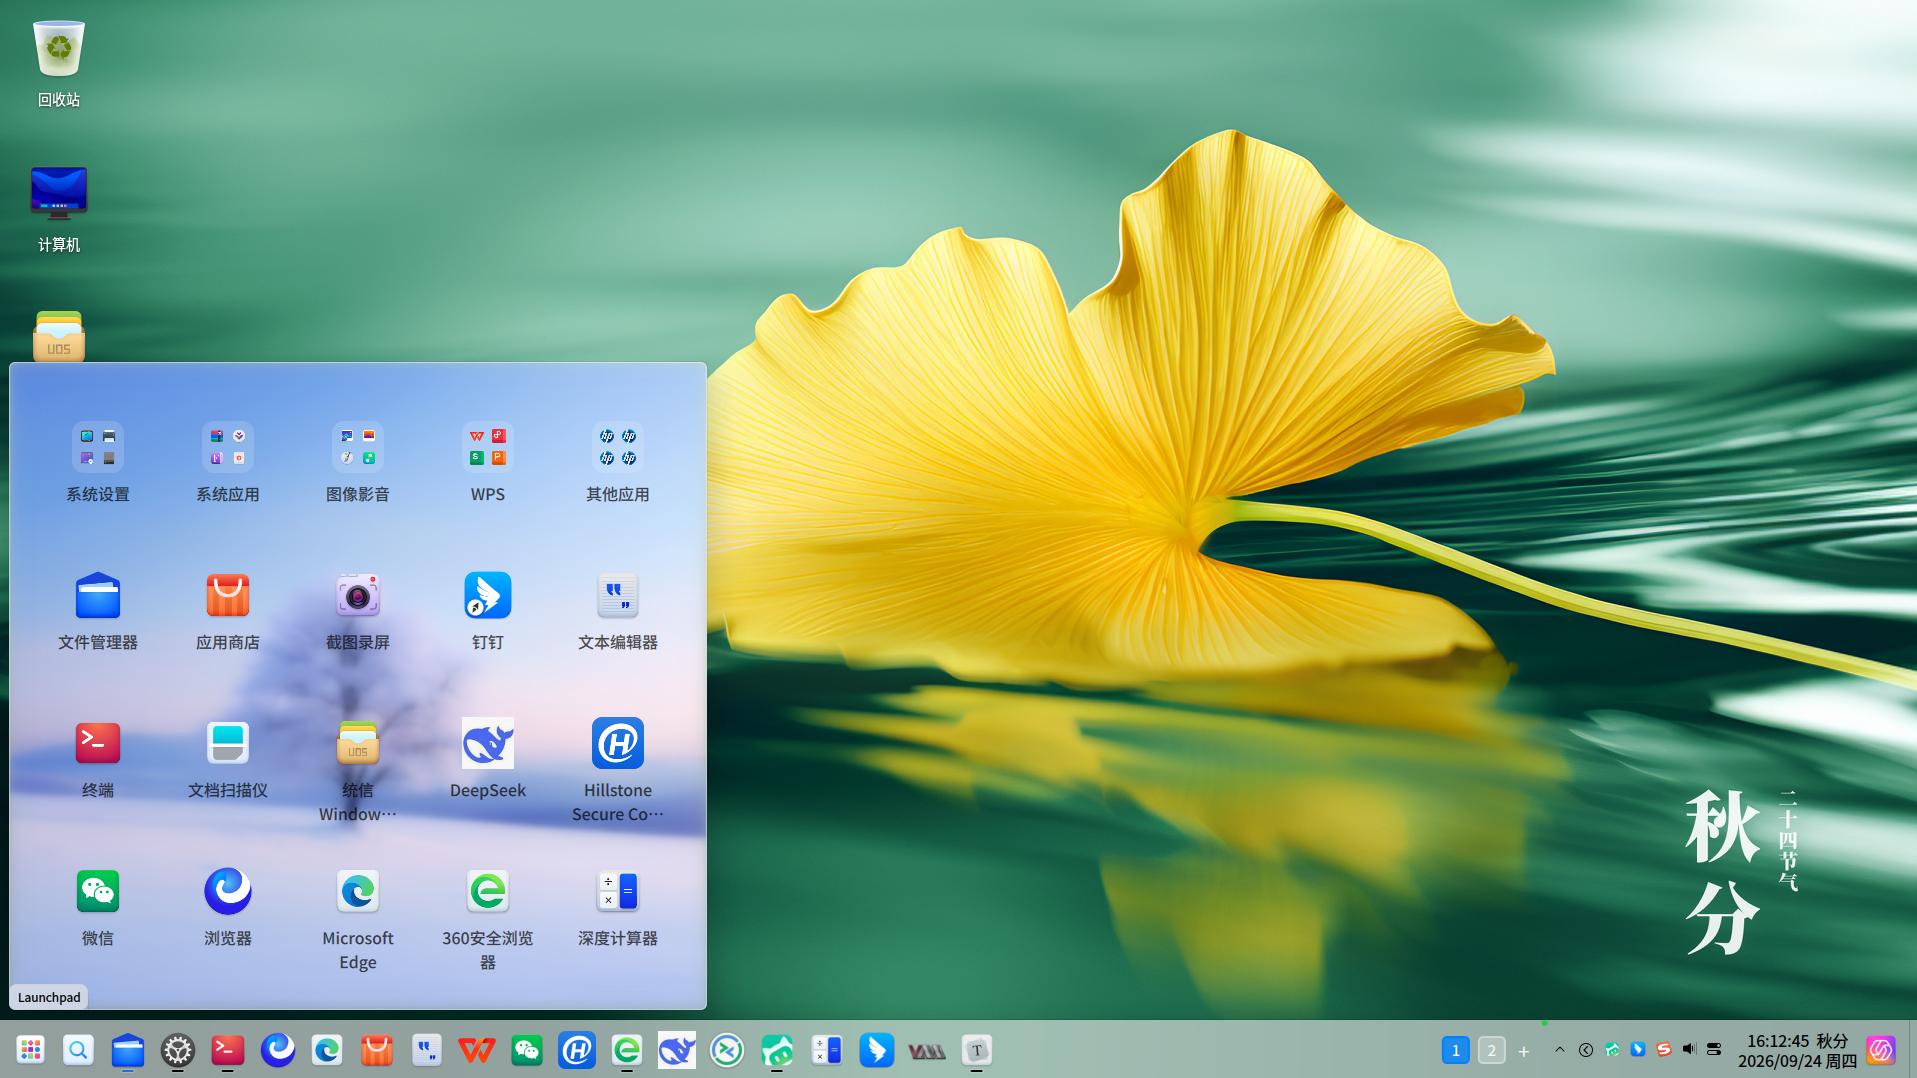Switch to workspace 1
1917x1078 pixels.
click(1456, 1050)
